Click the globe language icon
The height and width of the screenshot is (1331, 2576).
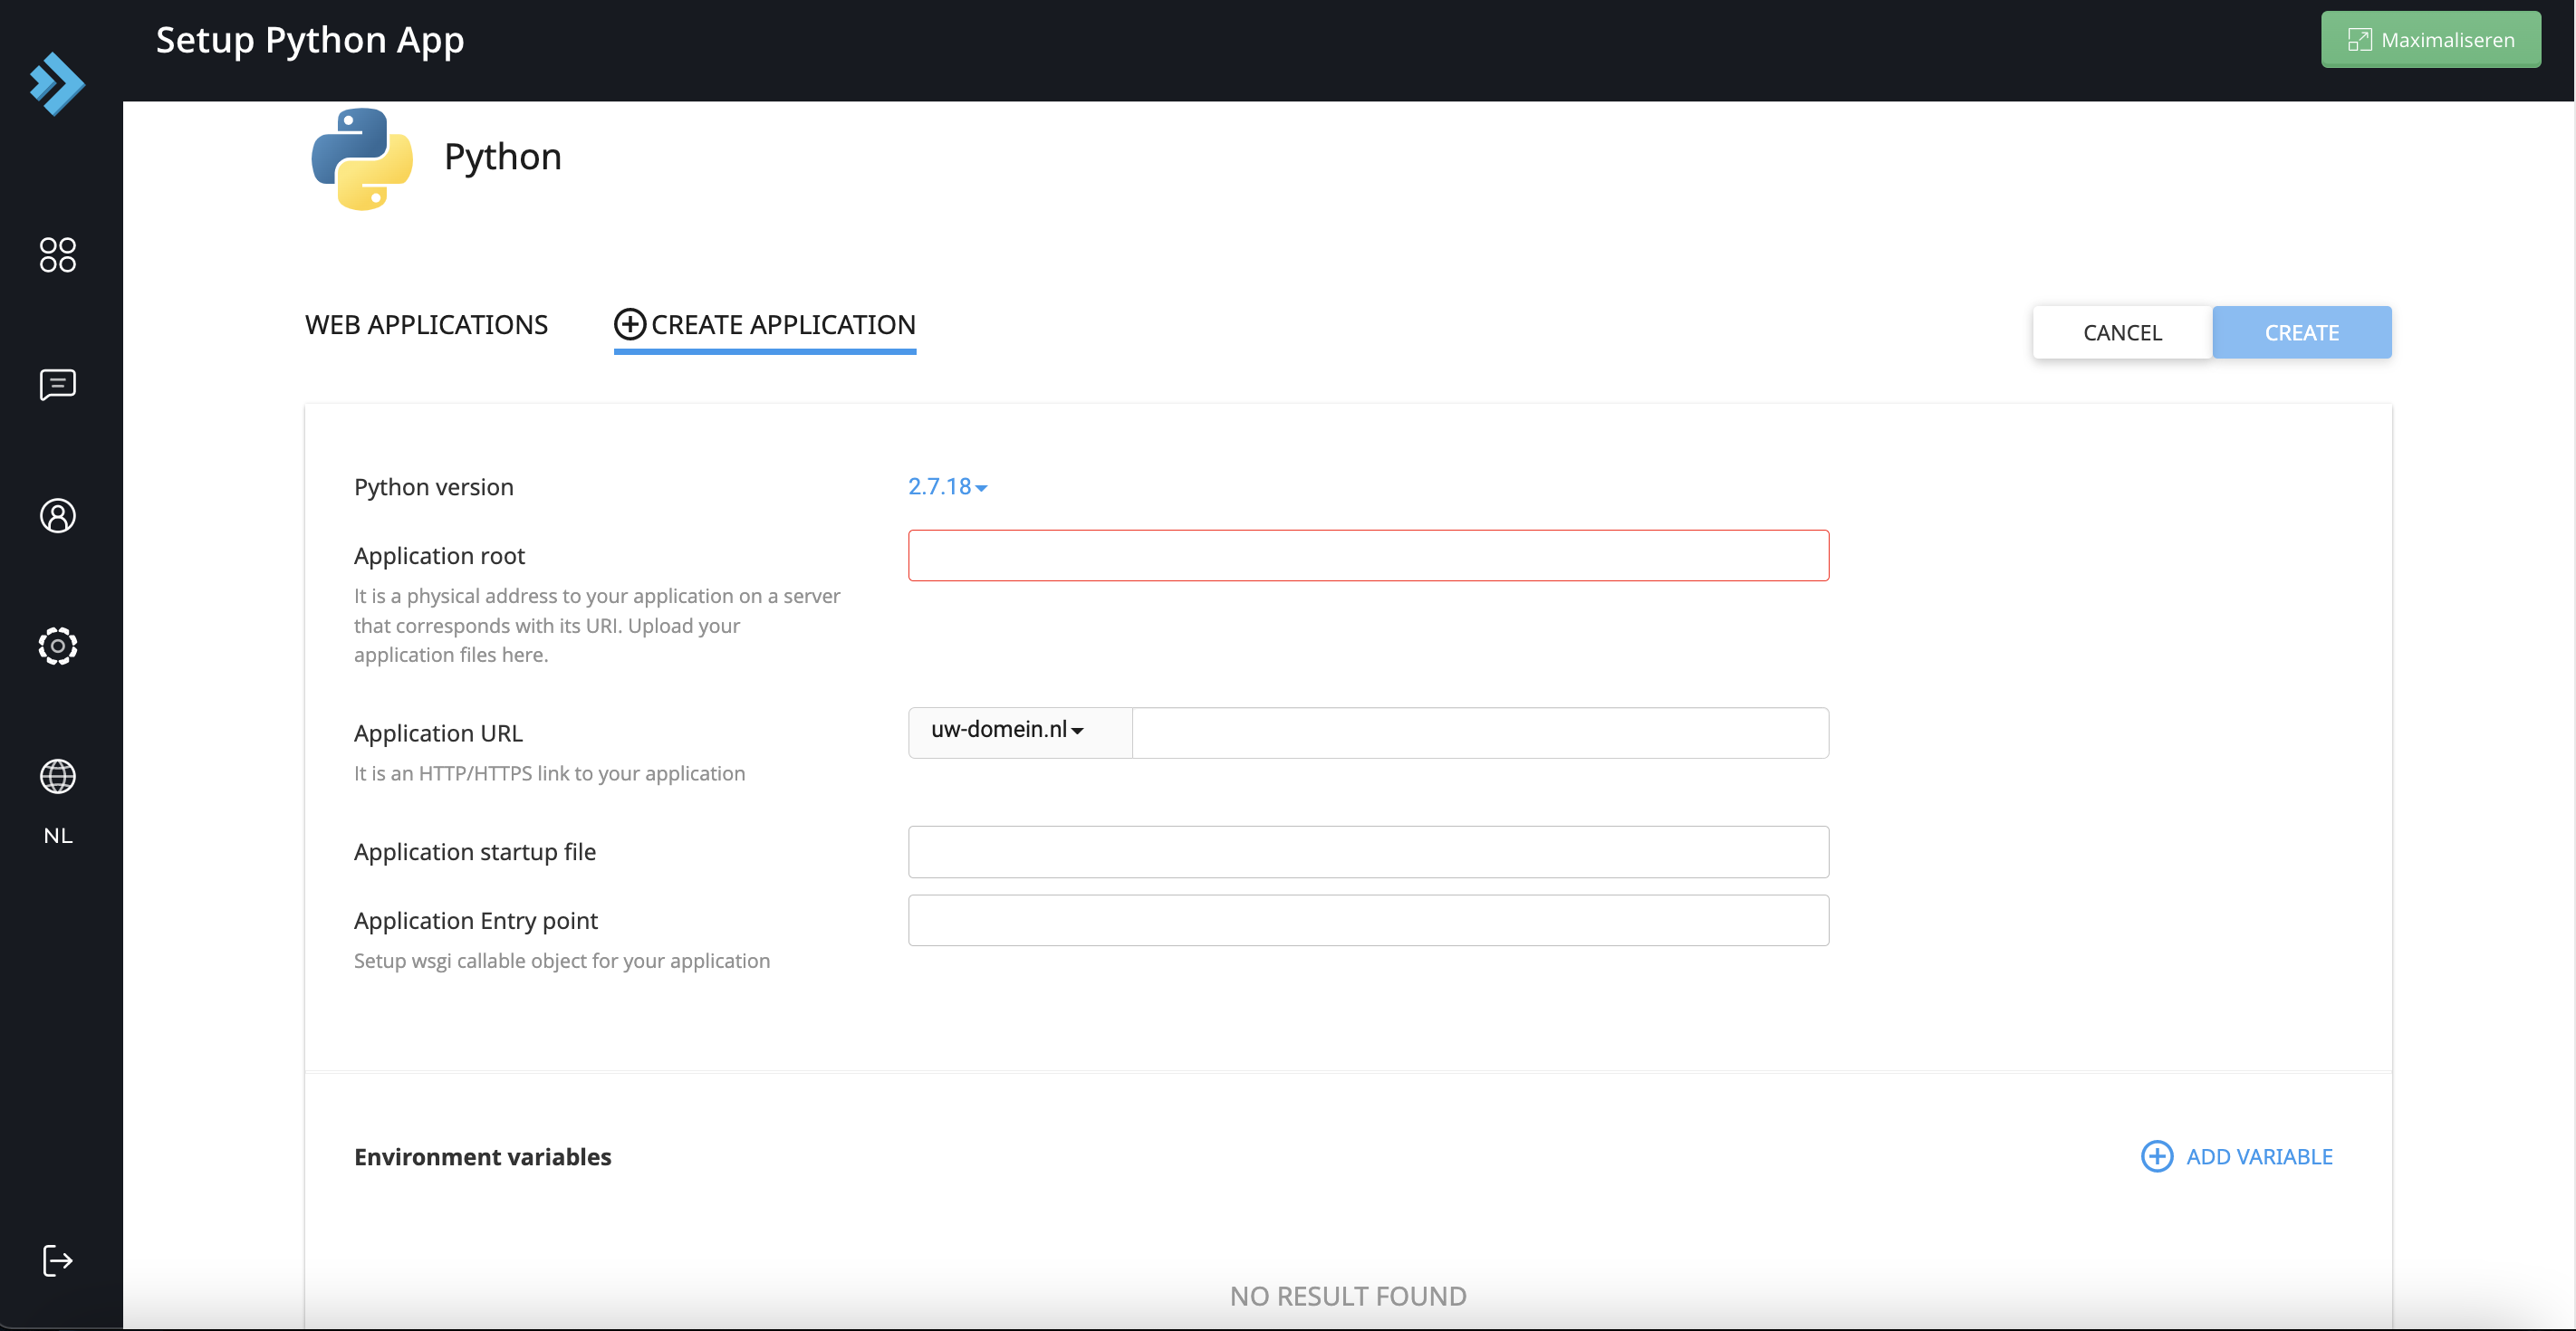pos(57,777)
